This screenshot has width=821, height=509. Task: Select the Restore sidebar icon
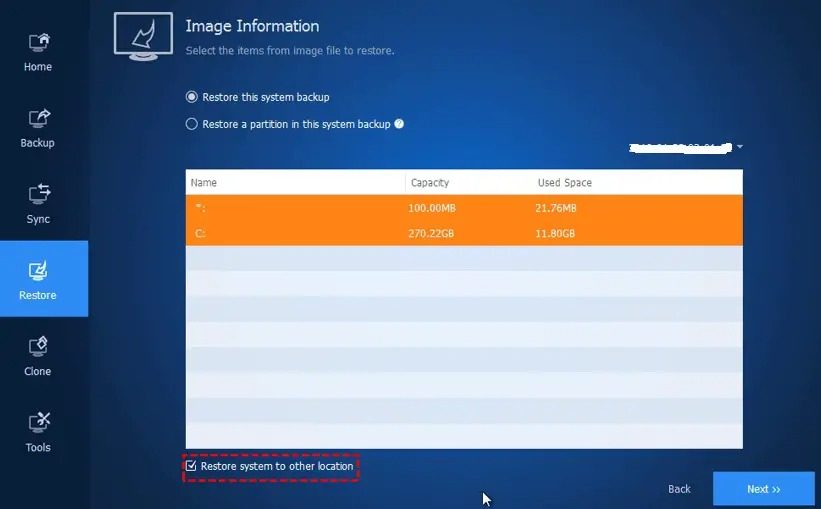point(38,271)
